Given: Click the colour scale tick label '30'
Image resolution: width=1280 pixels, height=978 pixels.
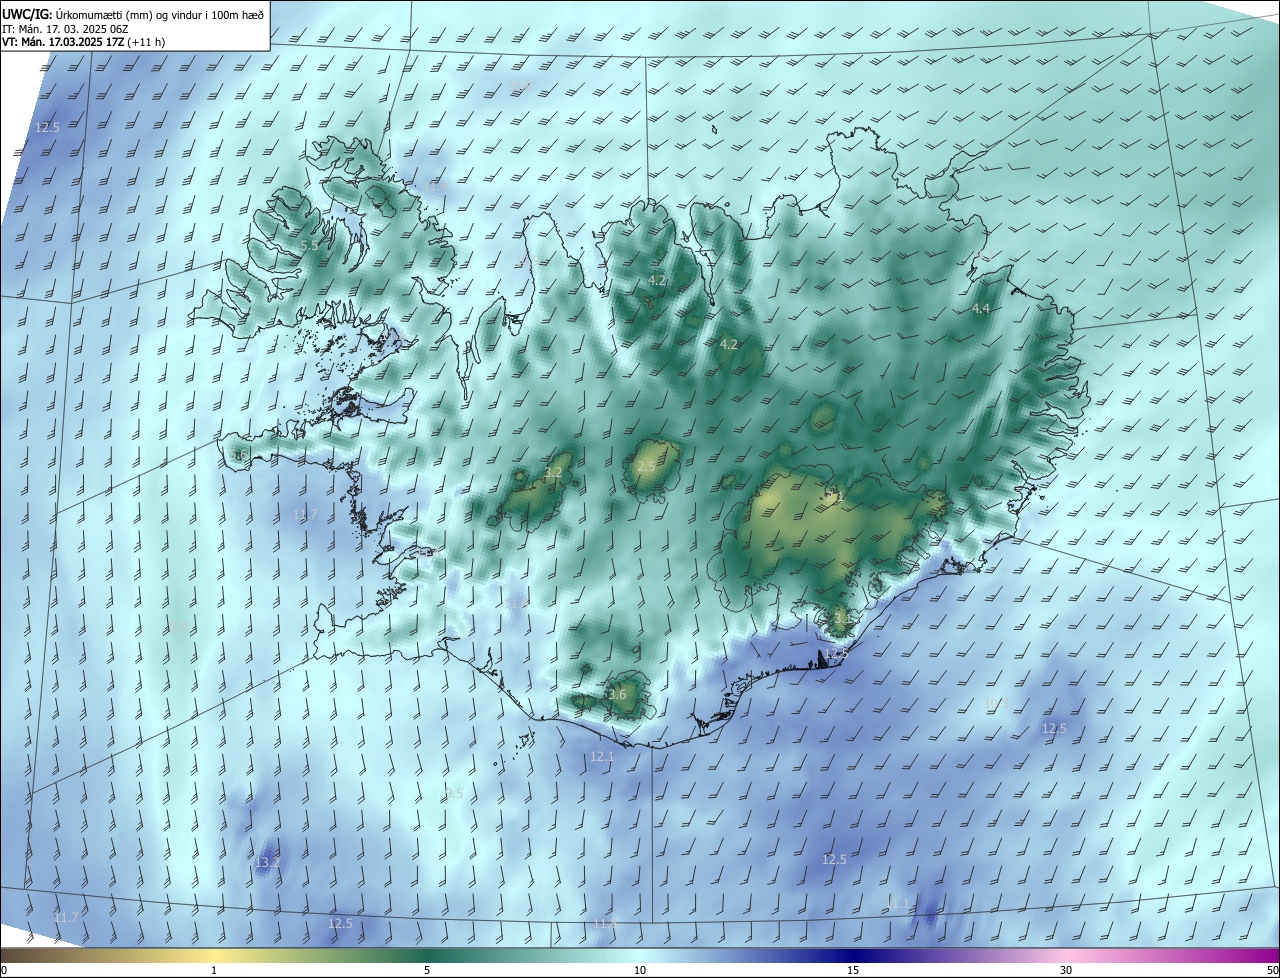Looking at the screenshot, I should tap(1066, 970).
